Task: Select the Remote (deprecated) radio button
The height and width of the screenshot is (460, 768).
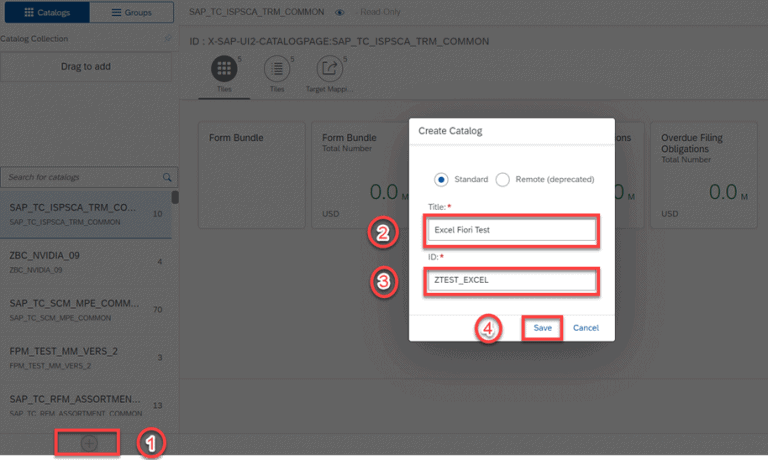Action: (x=503, y=179)
